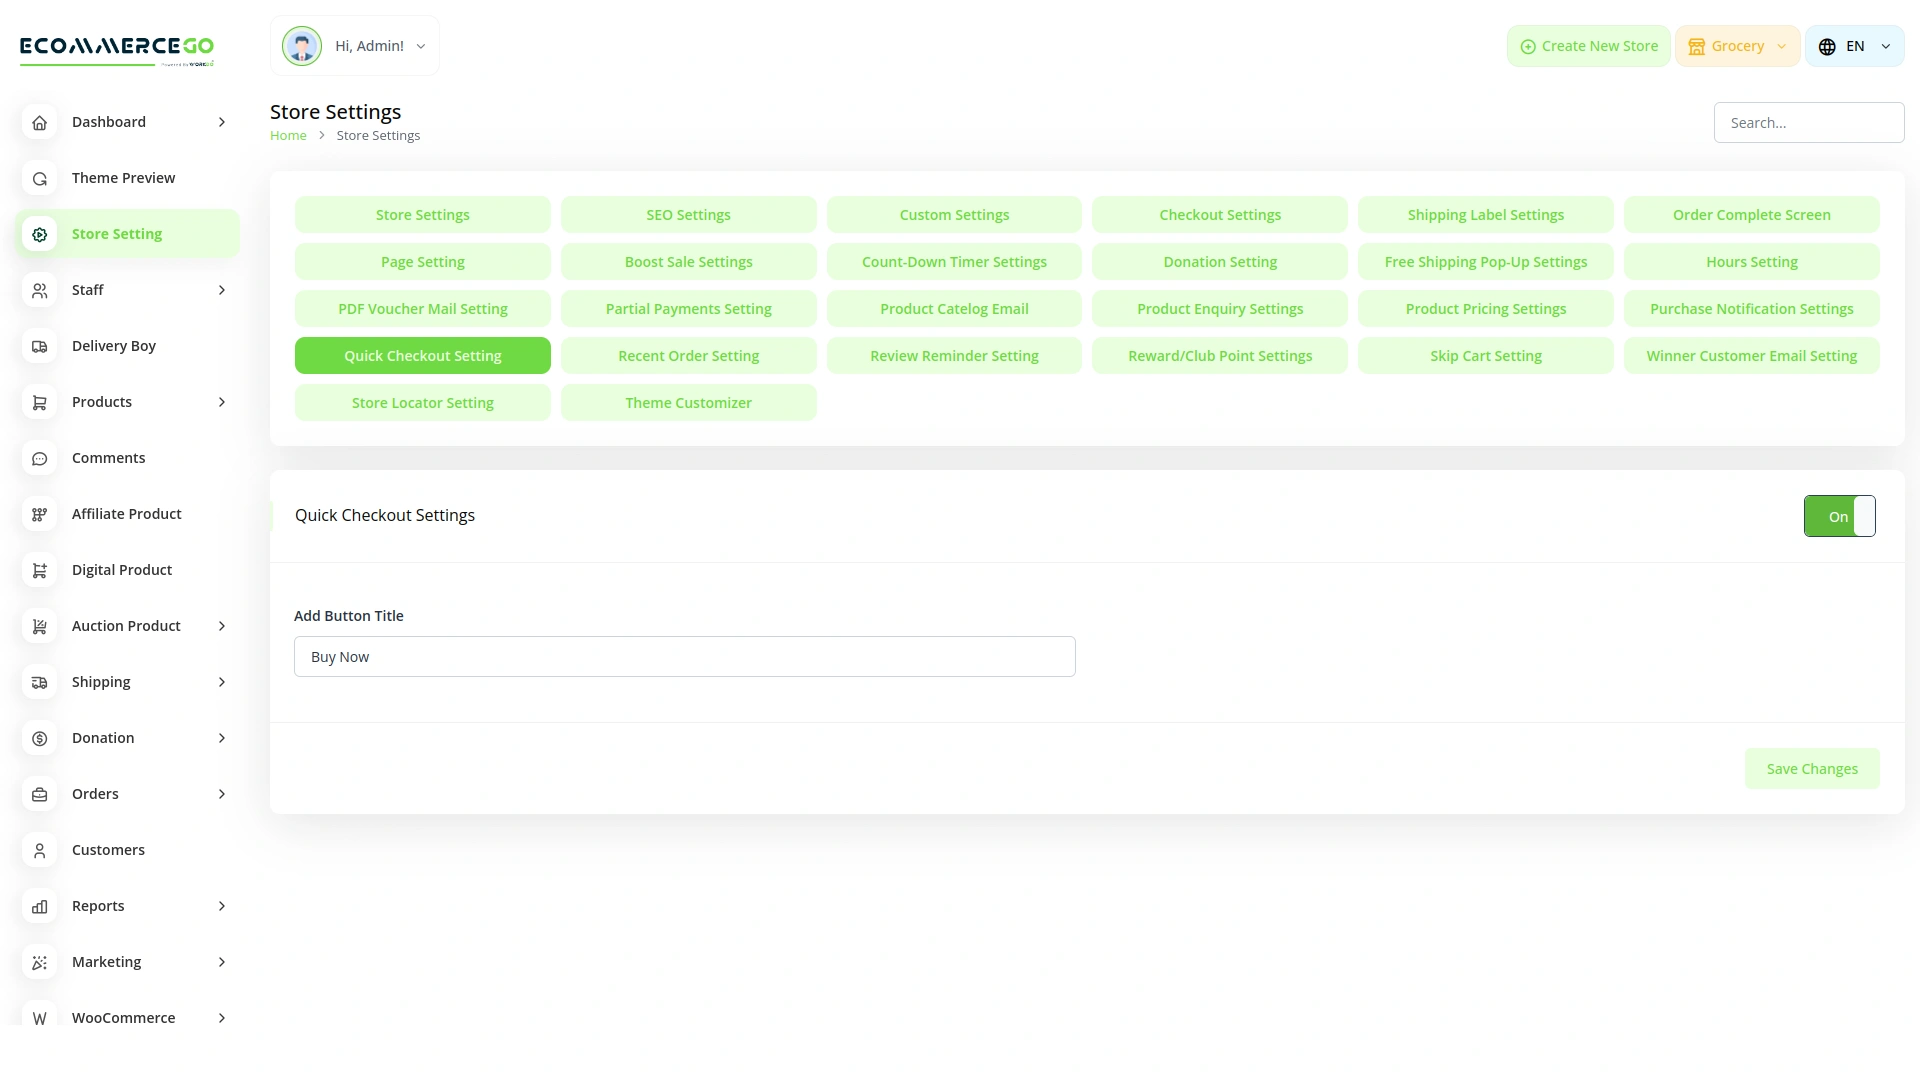Select the Theme Preview icon in sidebar
This screenshot has width=1920, height=1080.
(x=39, y=178)
